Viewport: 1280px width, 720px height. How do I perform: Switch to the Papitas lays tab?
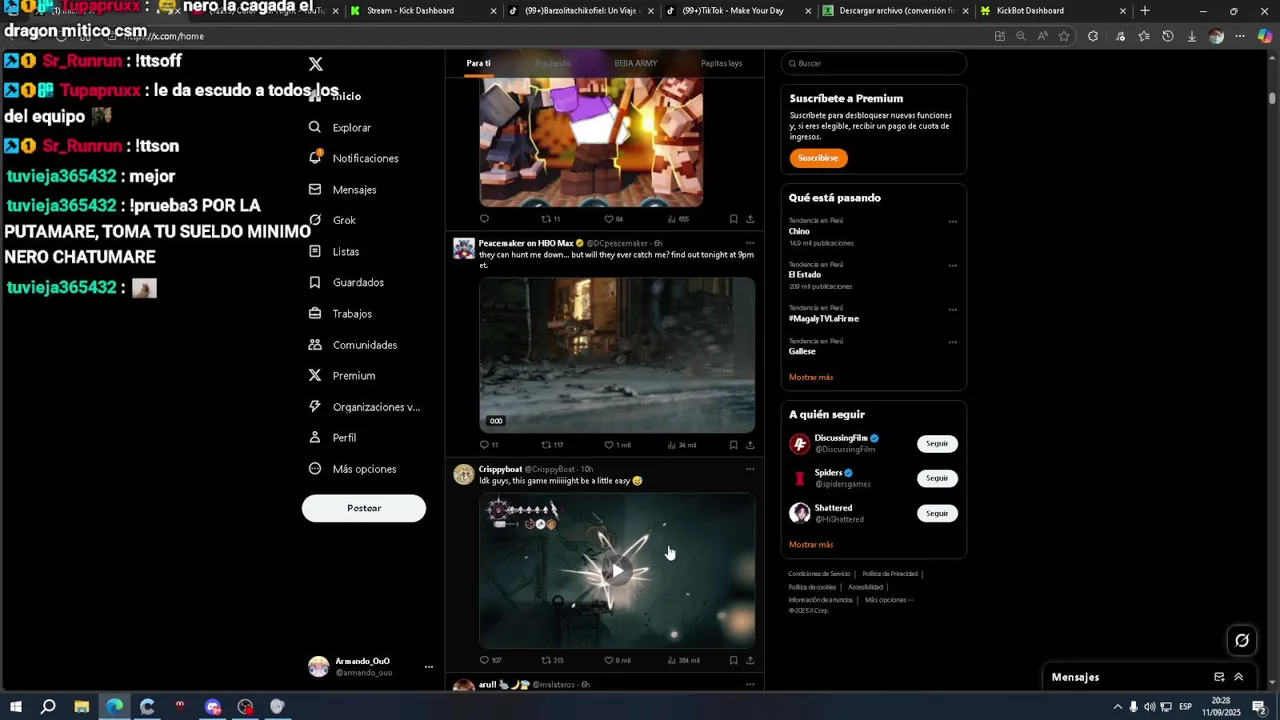pos(721,63)
